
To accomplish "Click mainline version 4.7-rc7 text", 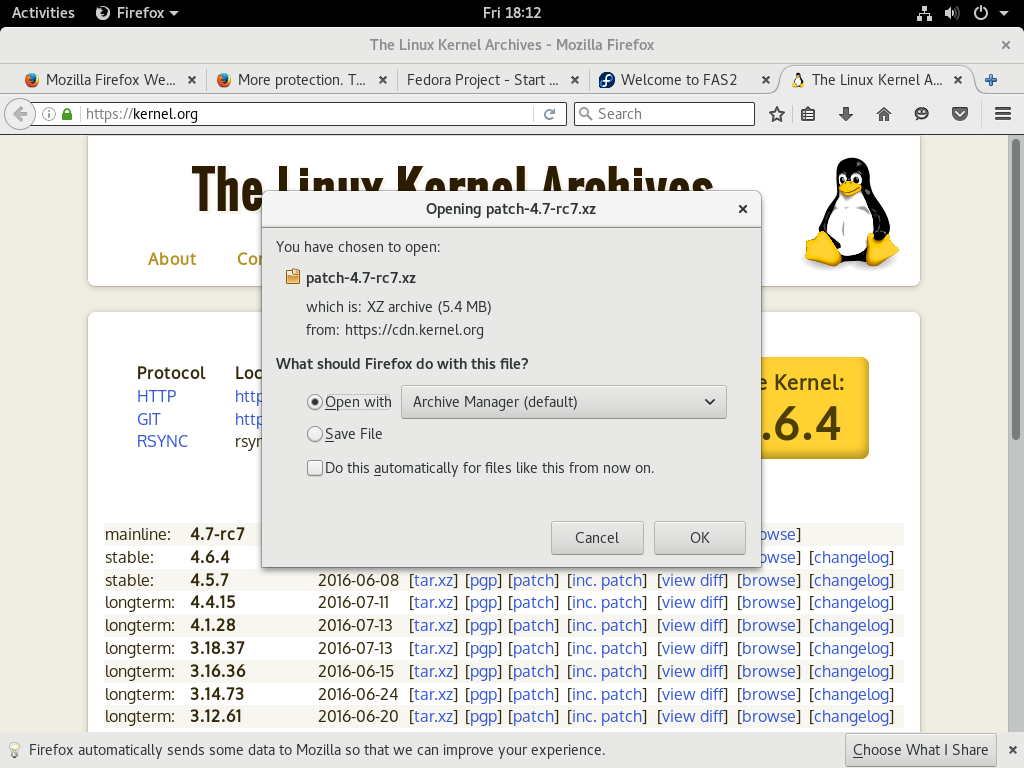I will pos(217,534).
